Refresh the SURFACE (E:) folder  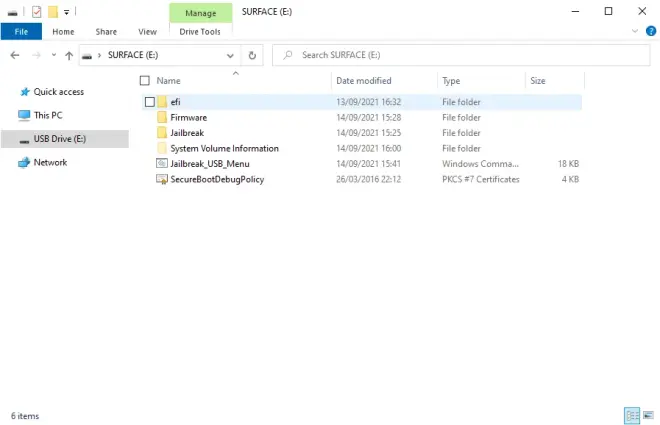click(252, 55)
